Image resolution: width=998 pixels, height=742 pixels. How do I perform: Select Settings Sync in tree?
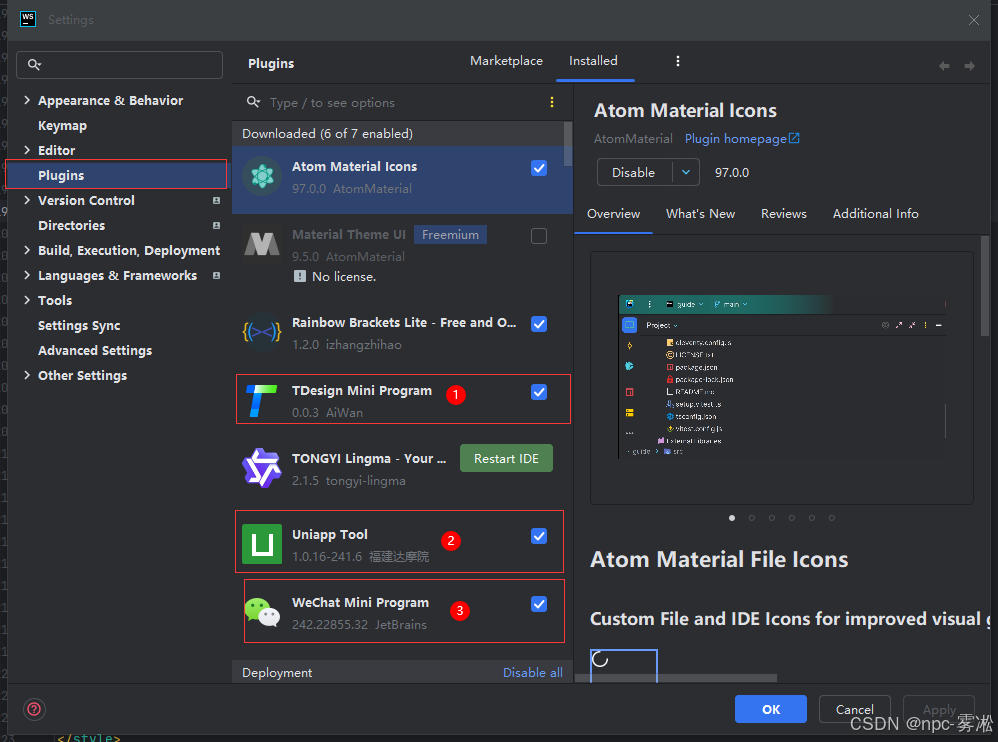coord(79,325)
